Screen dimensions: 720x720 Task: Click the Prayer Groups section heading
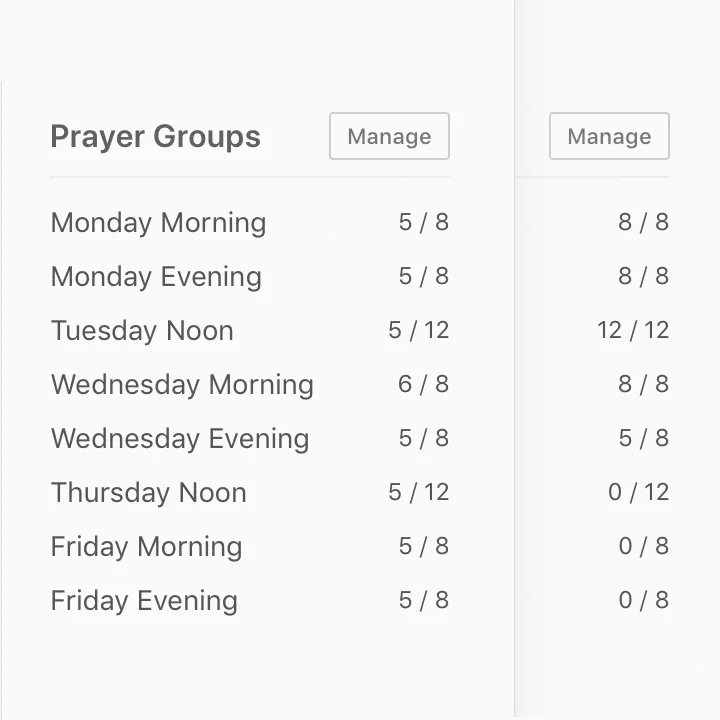(x=155, y=137)
